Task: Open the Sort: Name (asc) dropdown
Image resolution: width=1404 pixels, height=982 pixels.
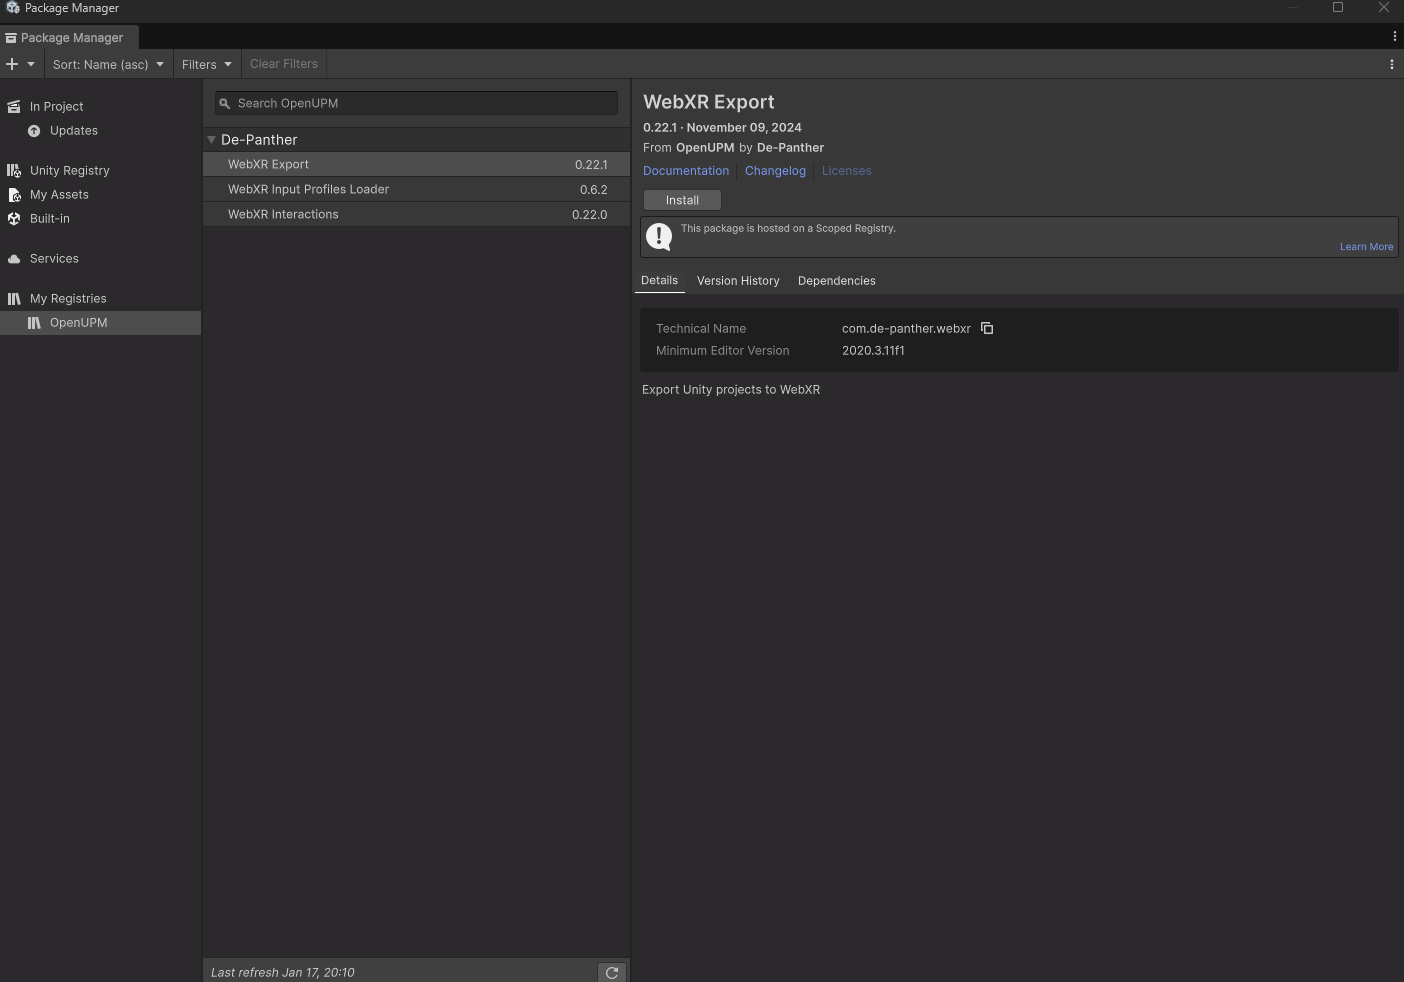Action: pyautogui.click(x=107, y=64)
